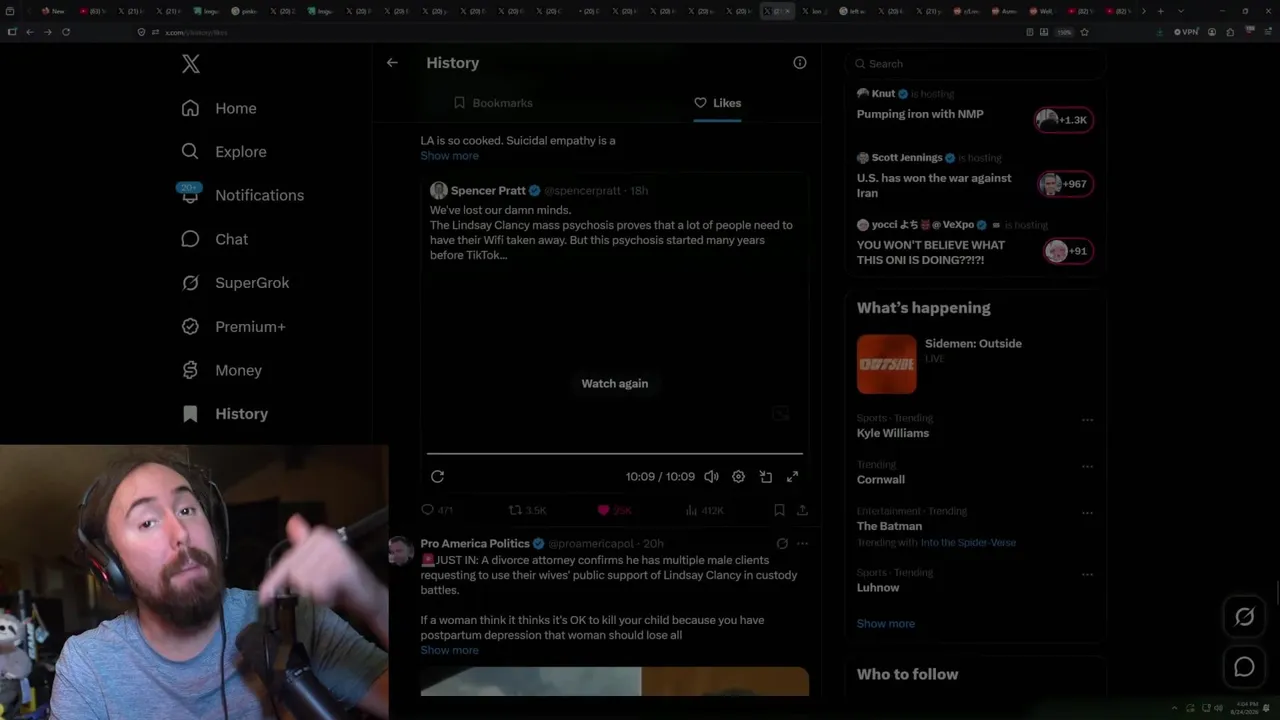1280x720 pixels.
Task: Open Sidemen: Outside live thumbnail
Action: point(886,364)
